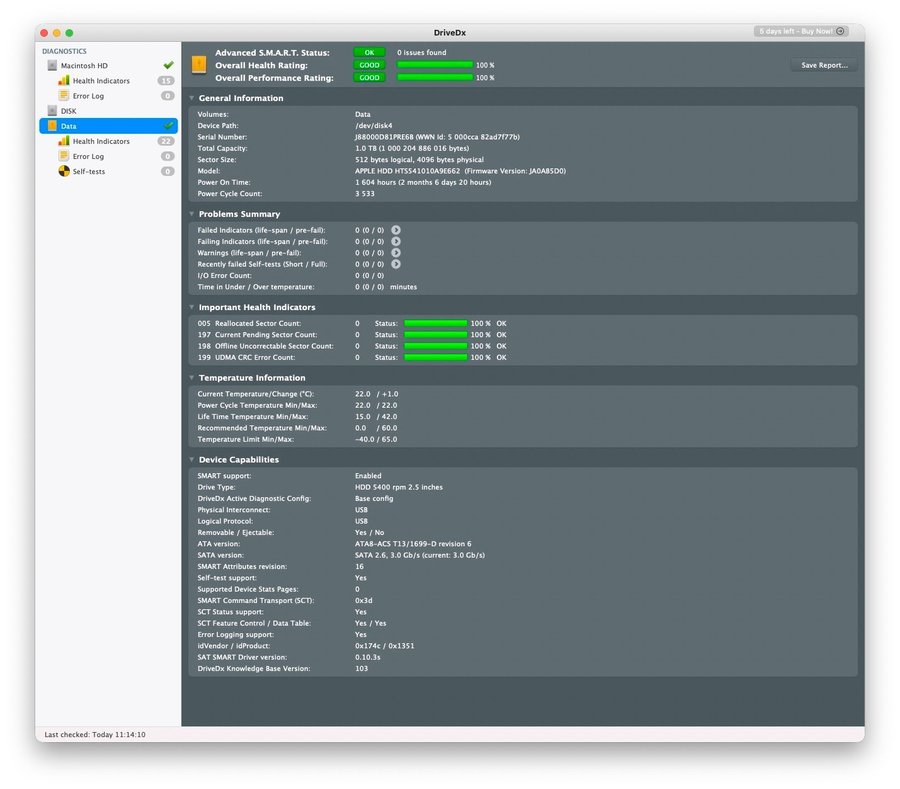Click the Save Report button
Screen dimensions: 900x789
coord(823,65)
